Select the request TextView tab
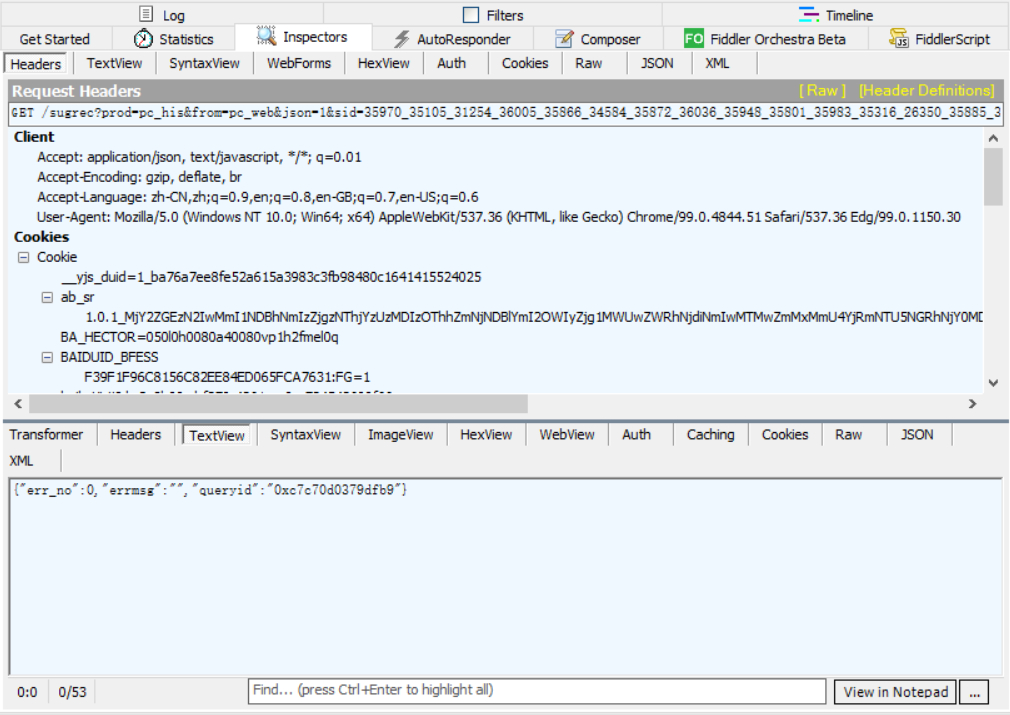Image resolution: width=1010 pixels, height=715 pixels. click(114, 63)
